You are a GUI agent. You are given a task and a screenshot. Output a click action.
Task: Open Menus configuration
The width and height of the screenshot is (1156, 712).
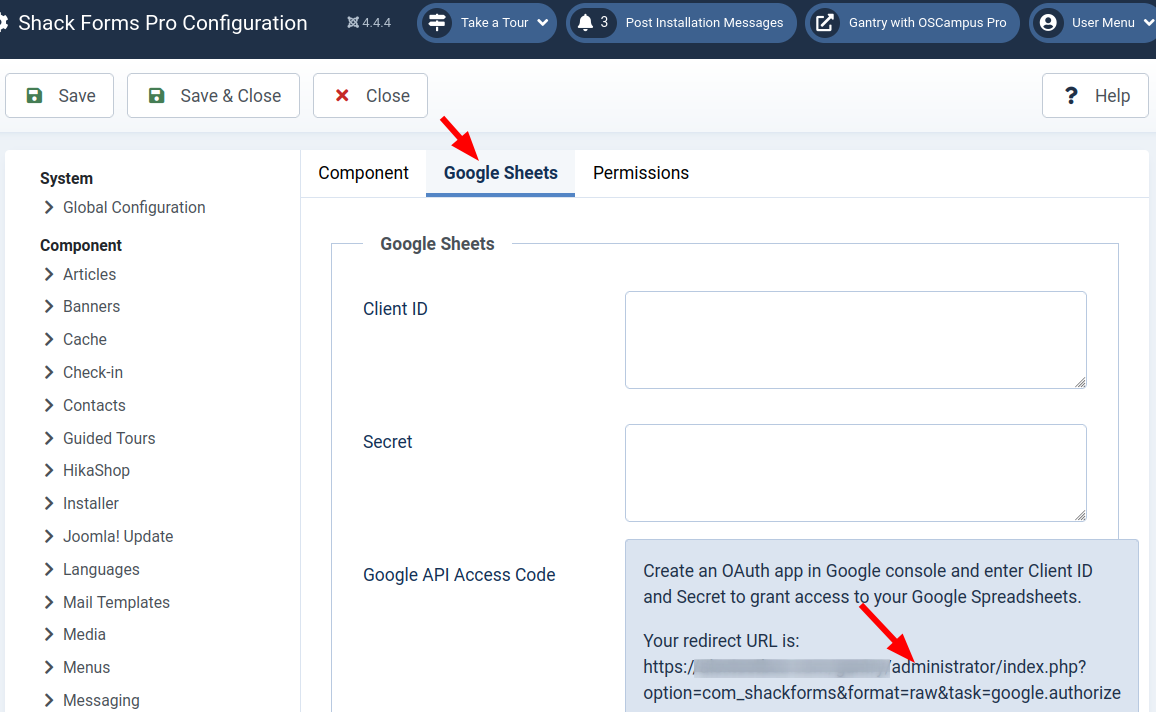[x=86, y=668]
